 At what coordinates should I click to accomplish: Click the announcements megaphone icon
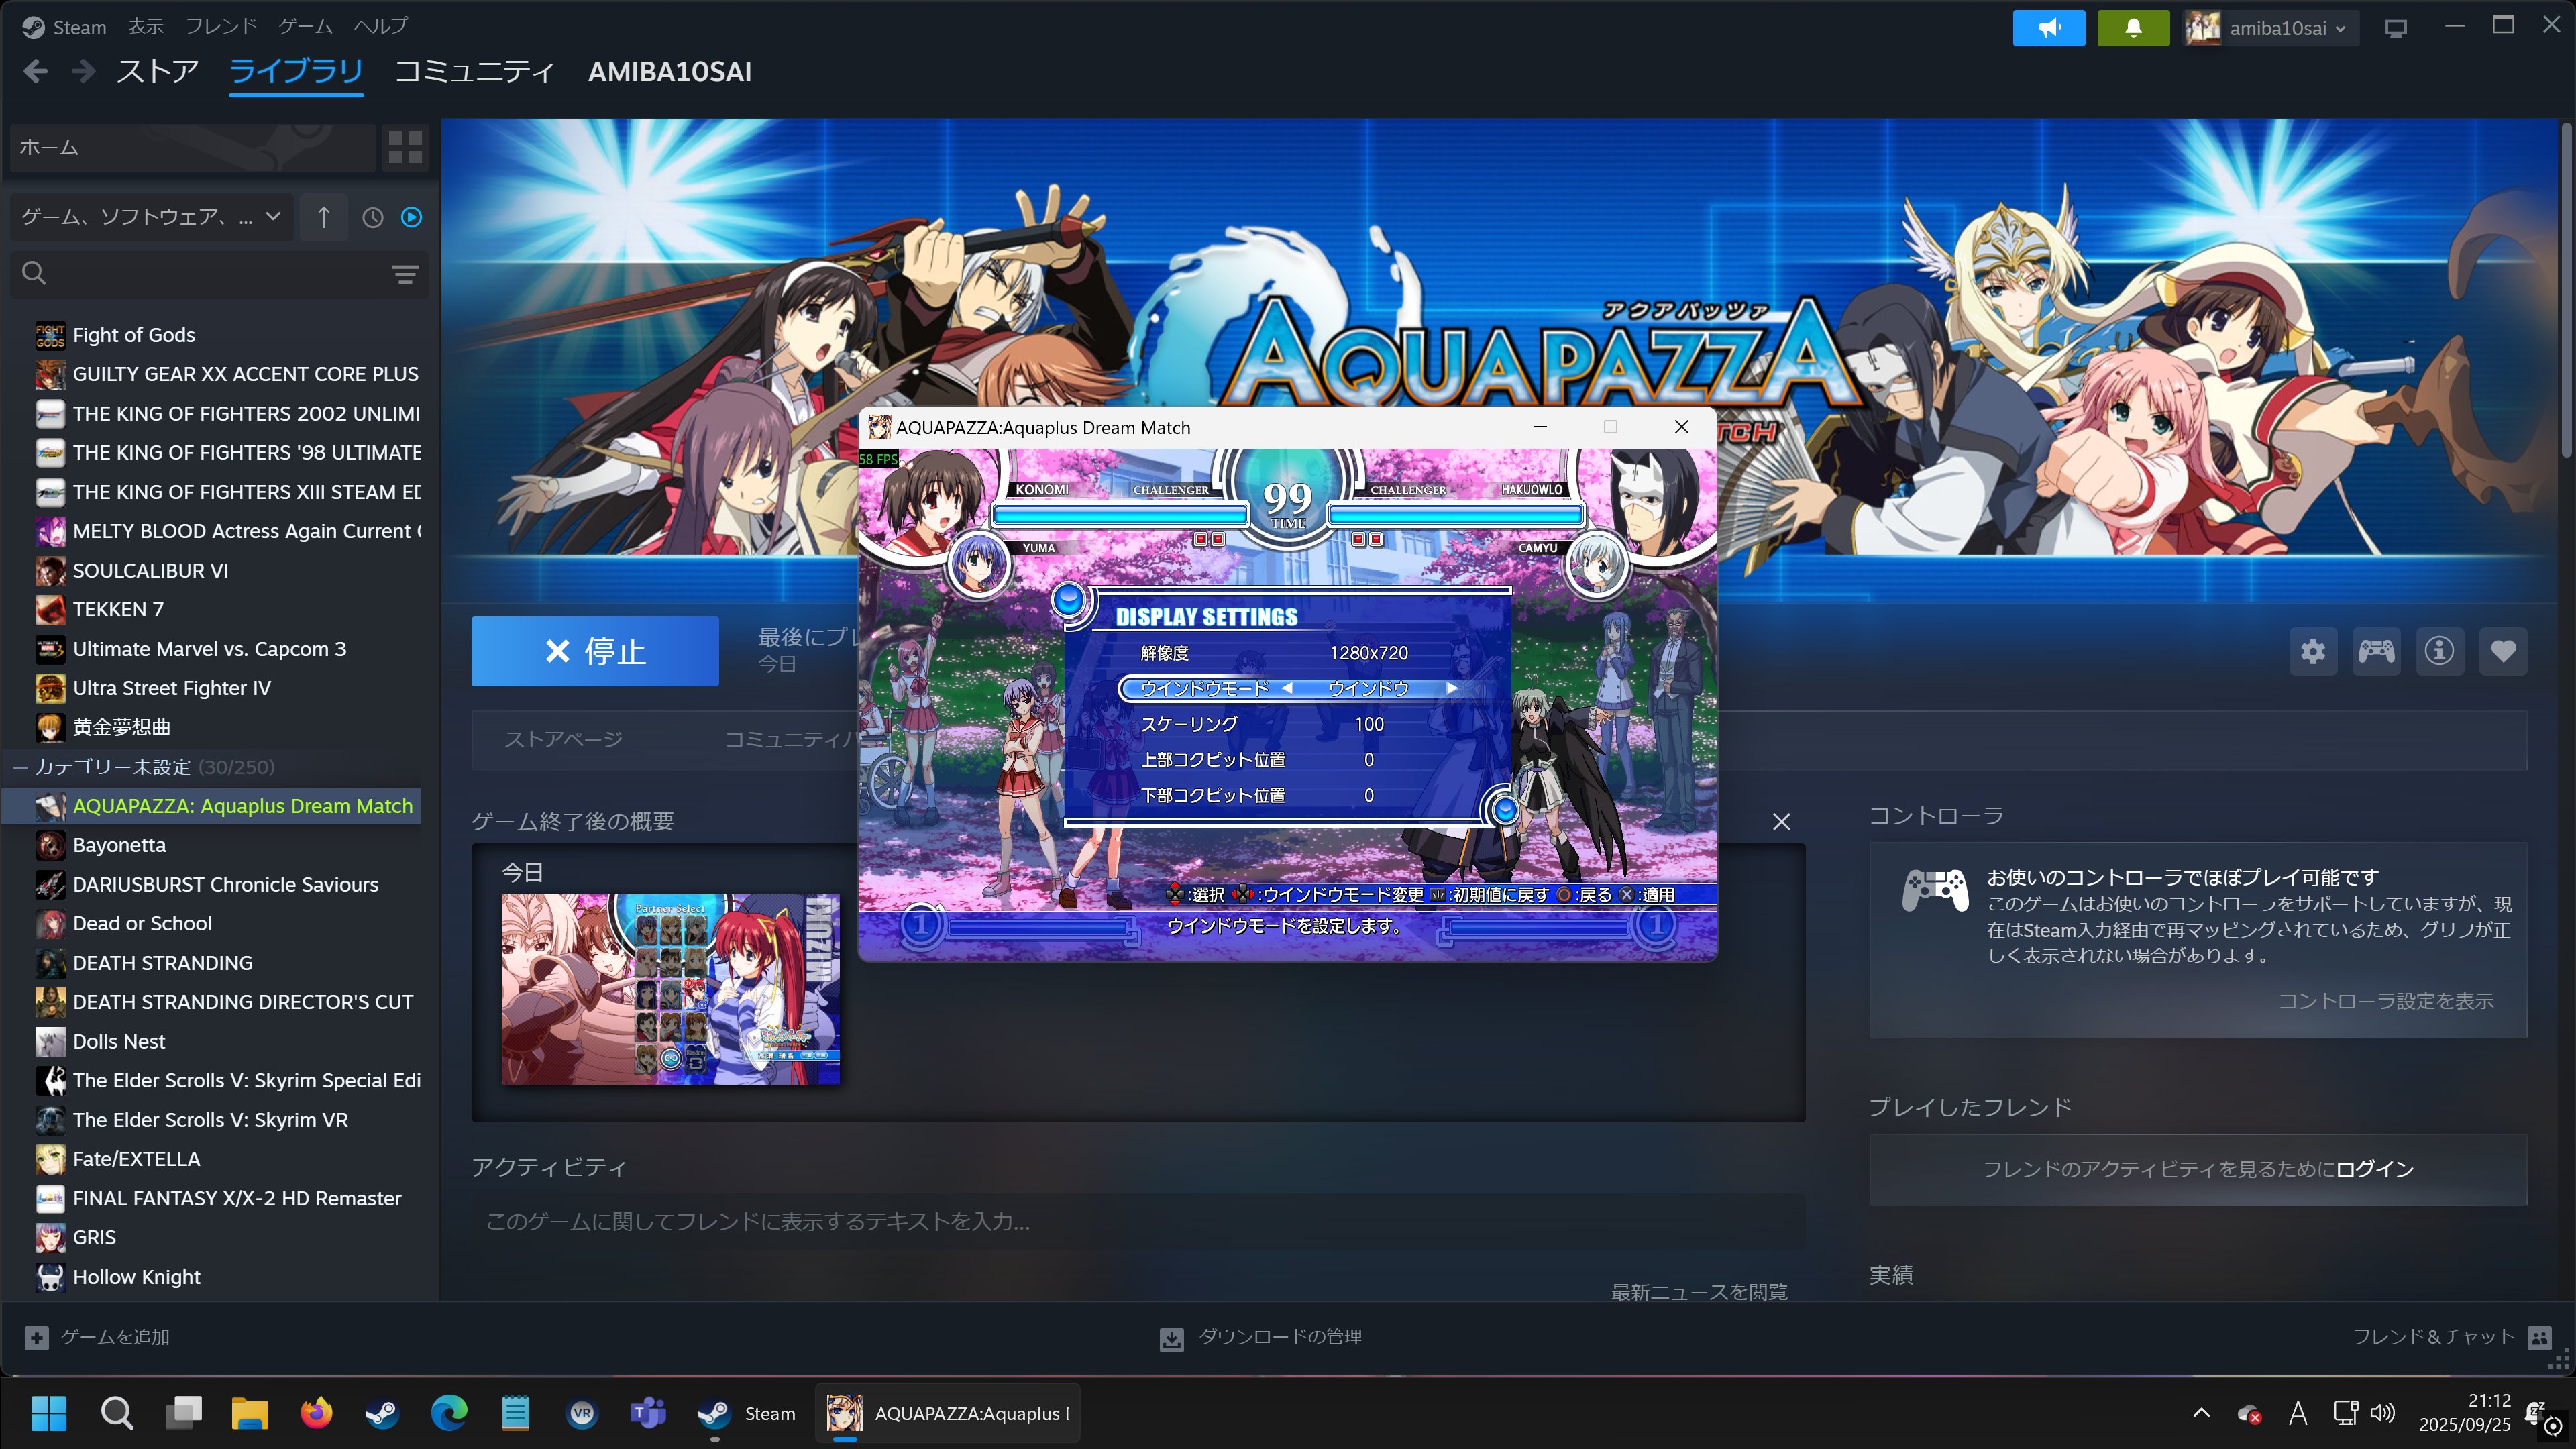coord(2048,28)
